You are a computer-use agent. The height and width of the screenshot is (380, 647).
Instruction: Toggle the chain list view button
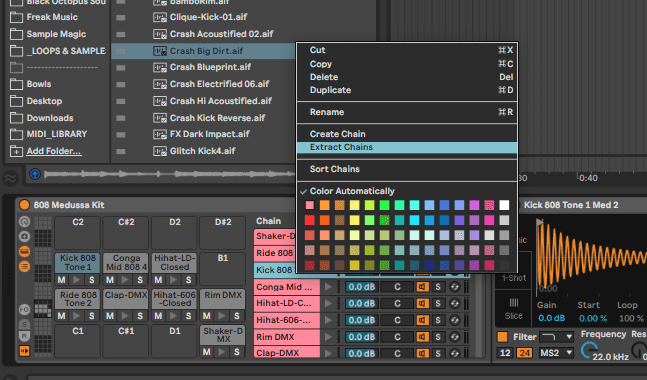tap(24, 267)
